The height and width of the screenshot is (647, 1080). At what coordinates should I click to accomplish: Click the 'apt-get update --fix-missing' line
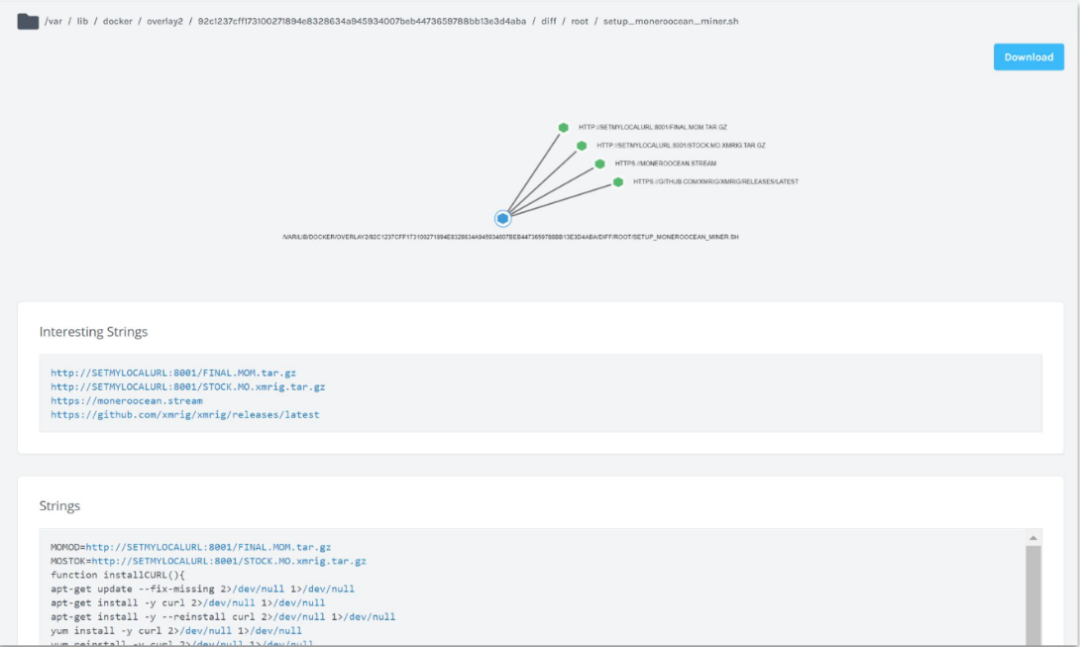coord(202,589)
